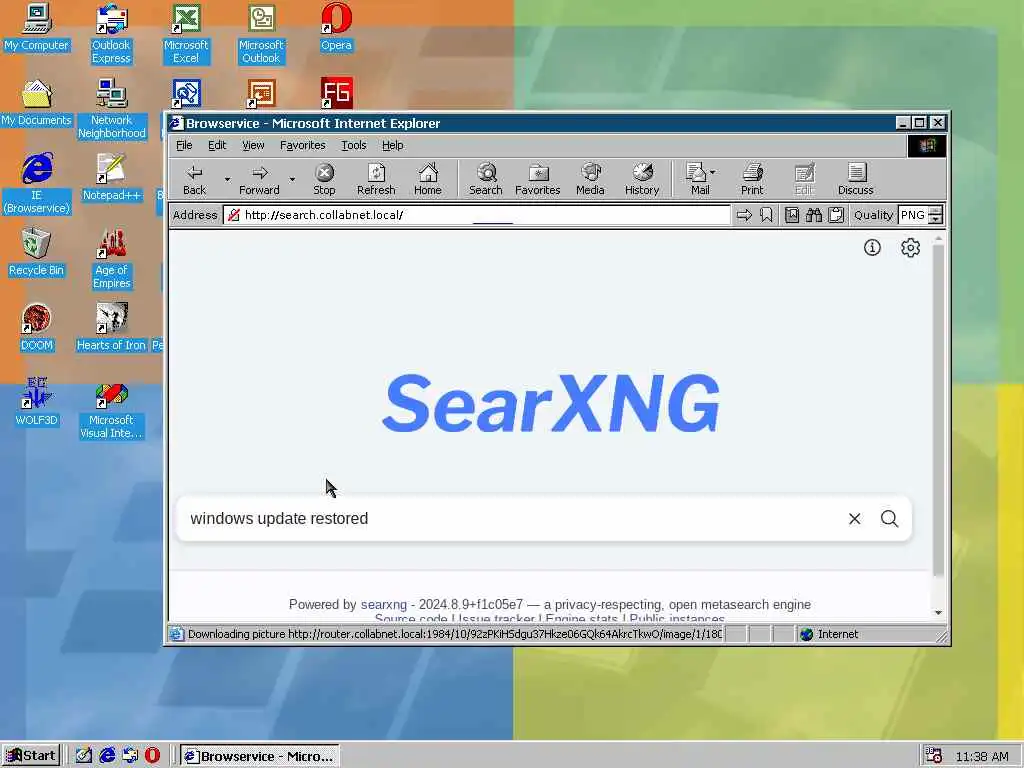This screenshot has height=768, width=1024.
Task: Click into the address bar URL field
Action: [477, 215]
